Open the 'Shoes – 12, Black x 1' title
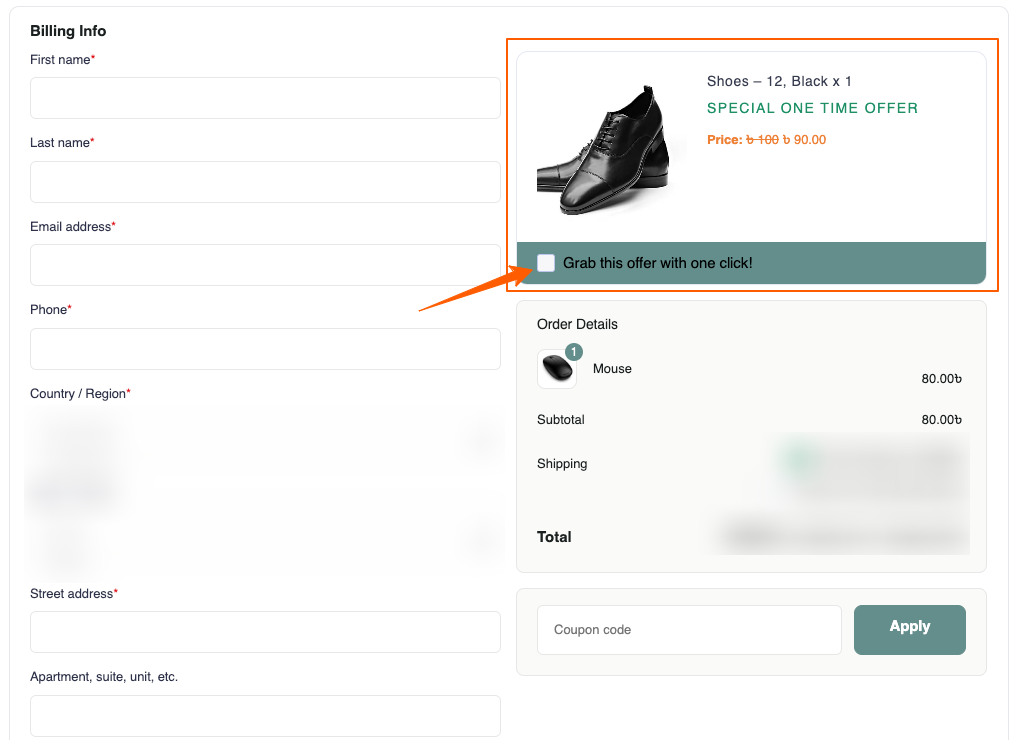The width and height of the screenshot is (1020, 740). (x=779, y=81)
